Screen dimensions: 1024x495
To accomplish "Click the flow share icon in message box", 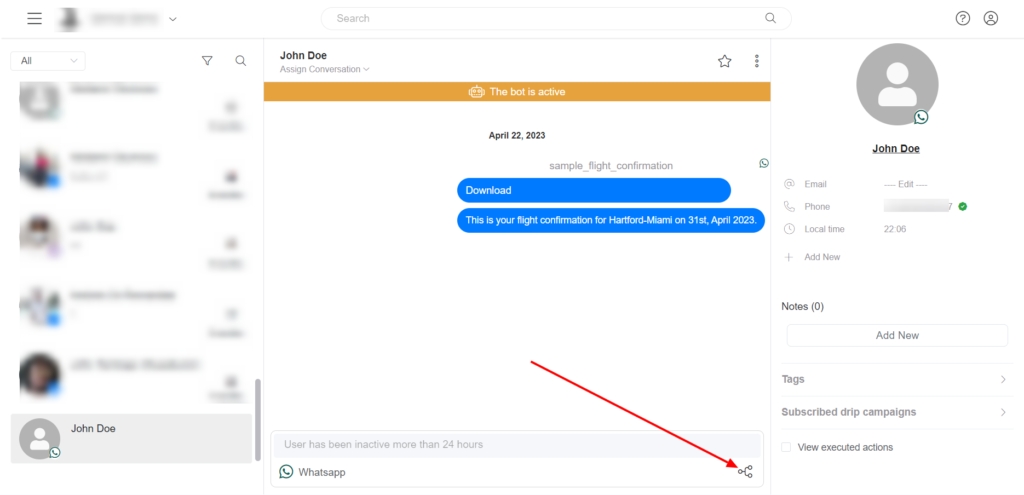I will point(745,471).
